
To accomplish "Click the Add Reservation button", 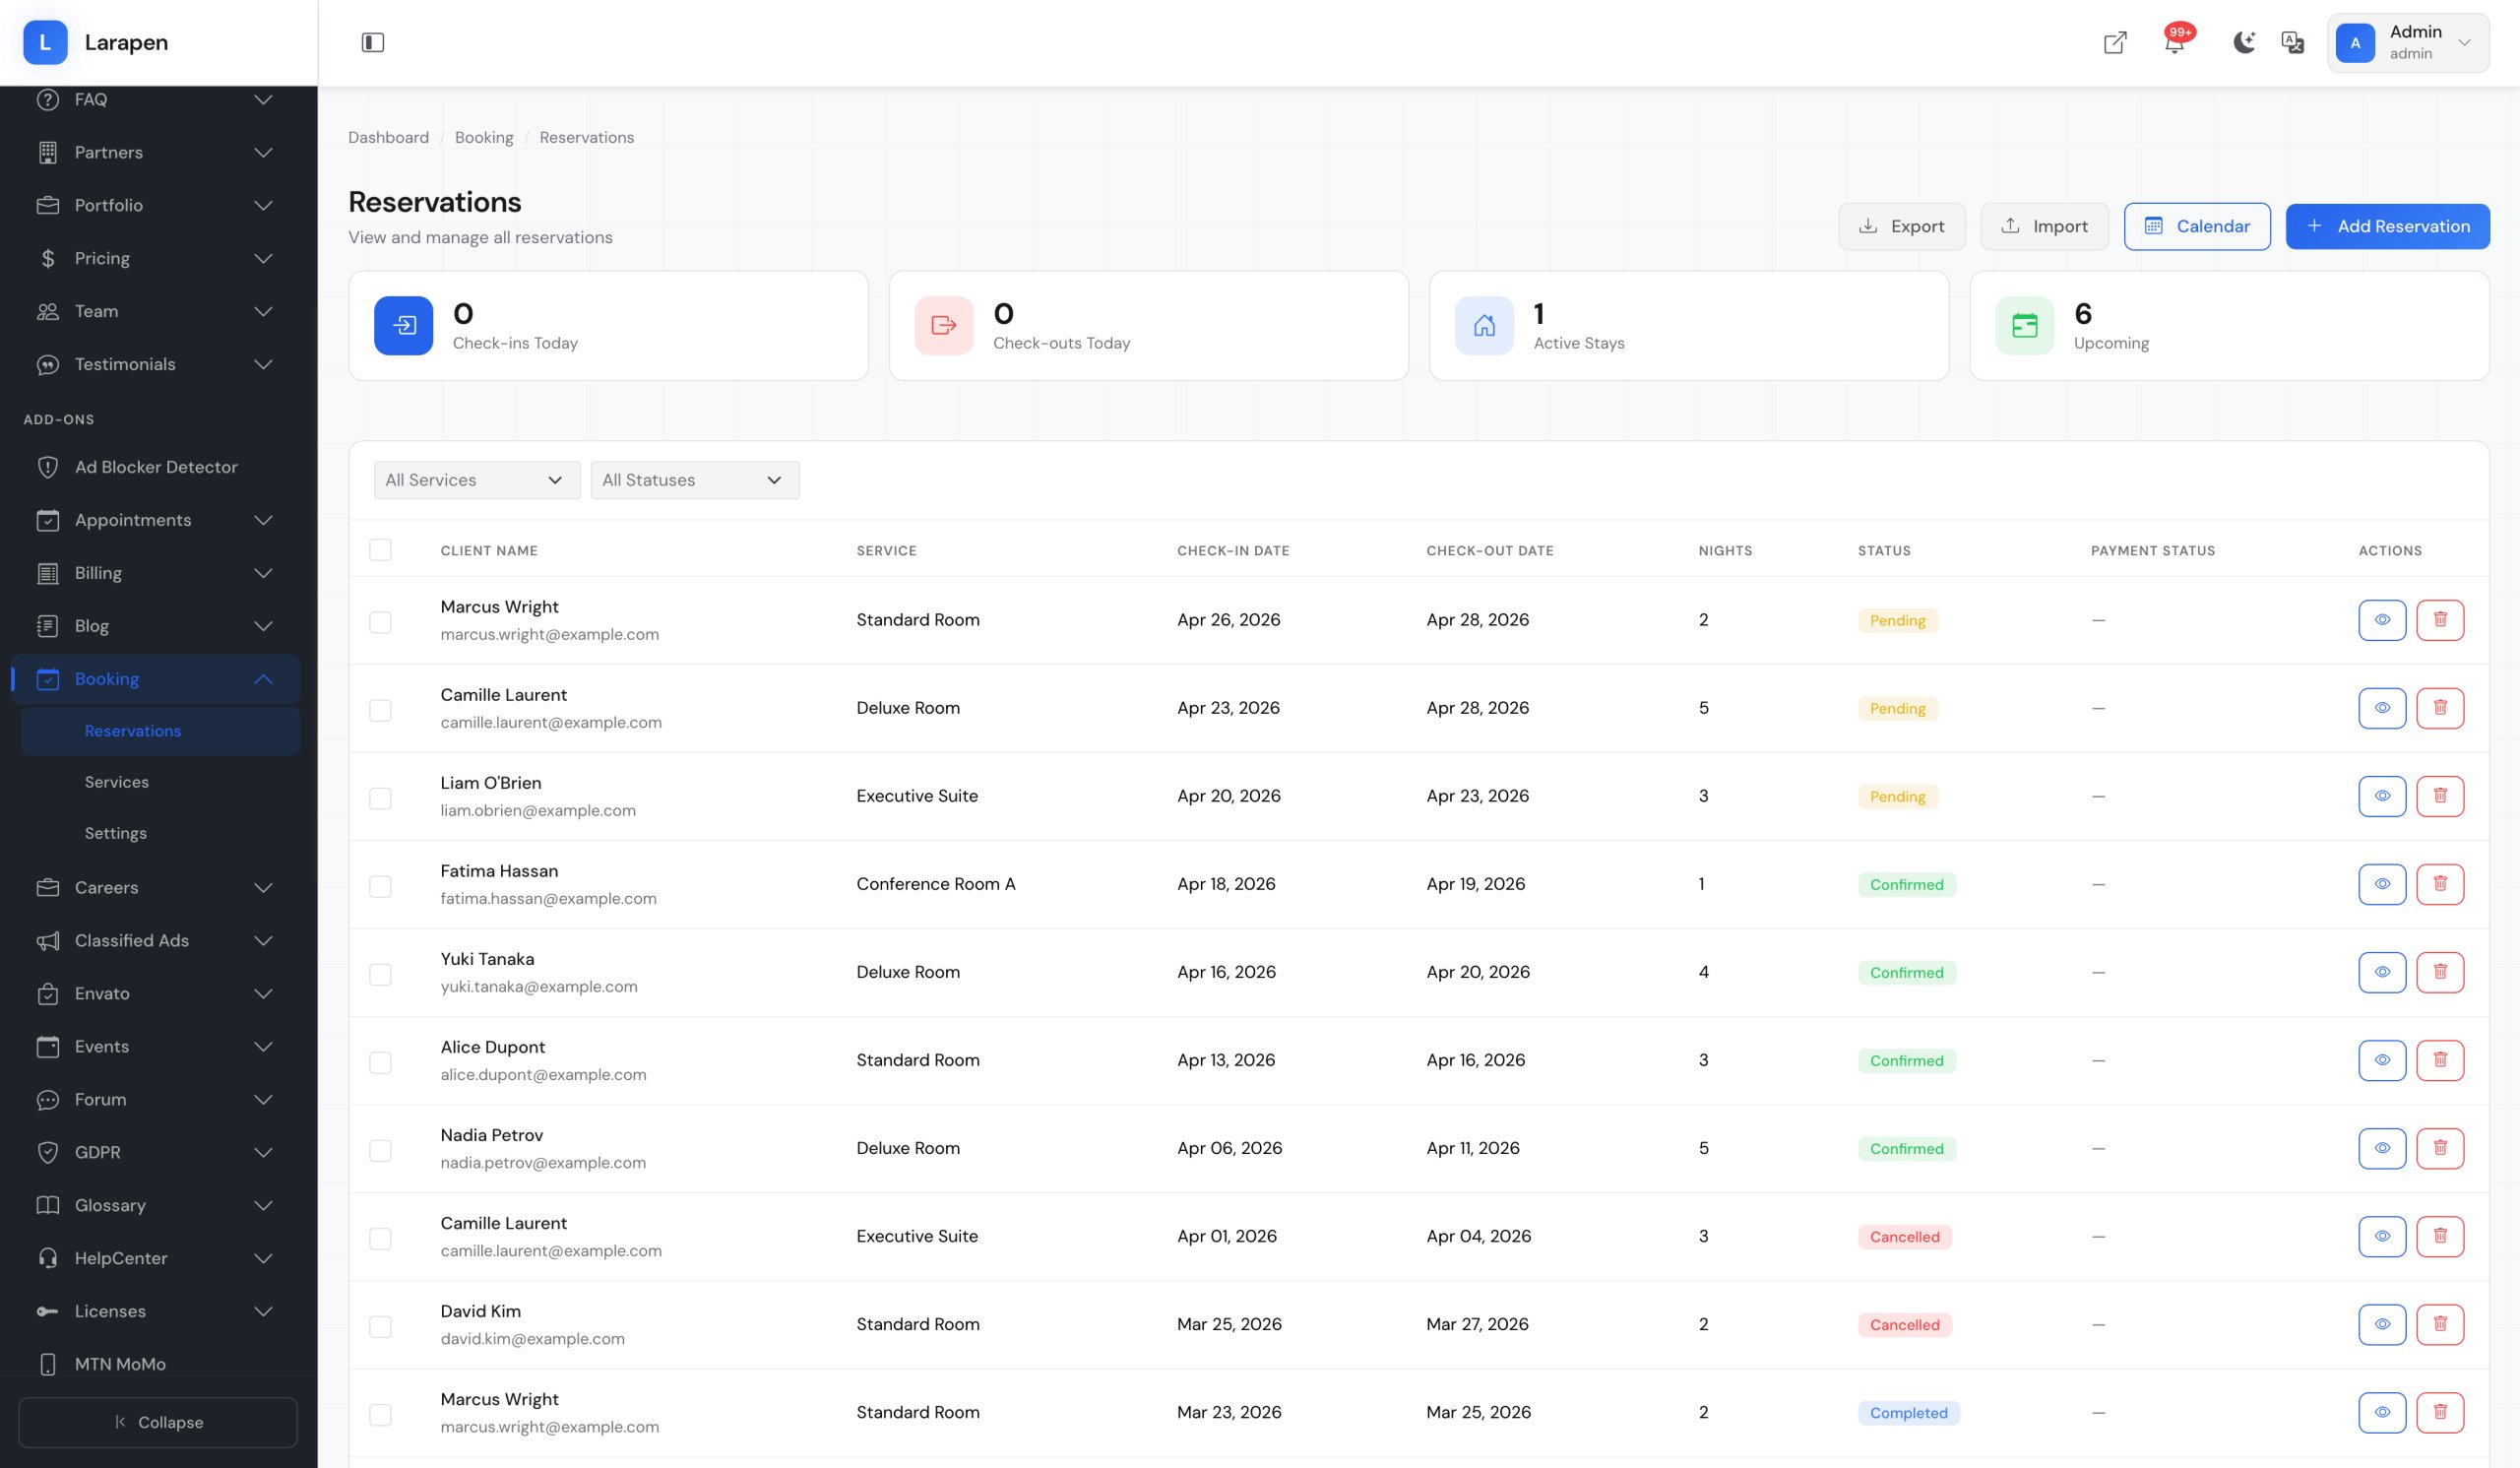I will pos(2387,226).
